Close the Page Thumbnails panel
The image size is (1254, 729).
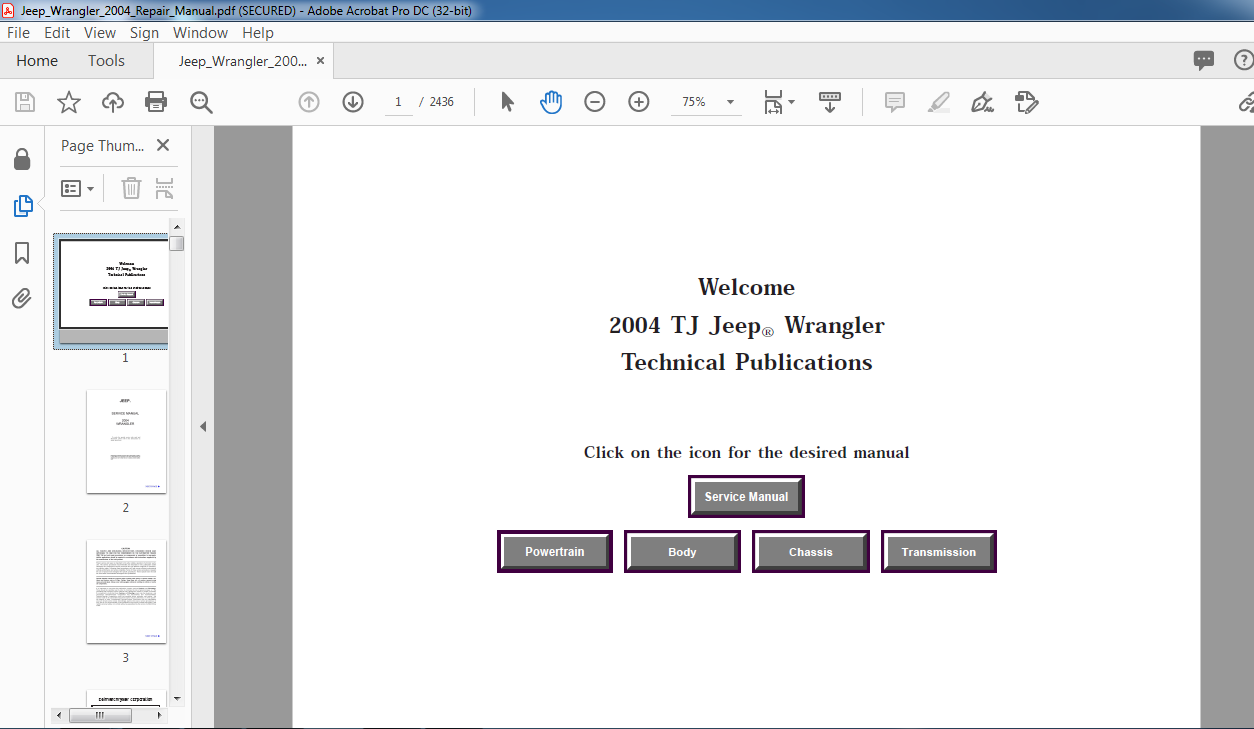click(x=163, y=145)
